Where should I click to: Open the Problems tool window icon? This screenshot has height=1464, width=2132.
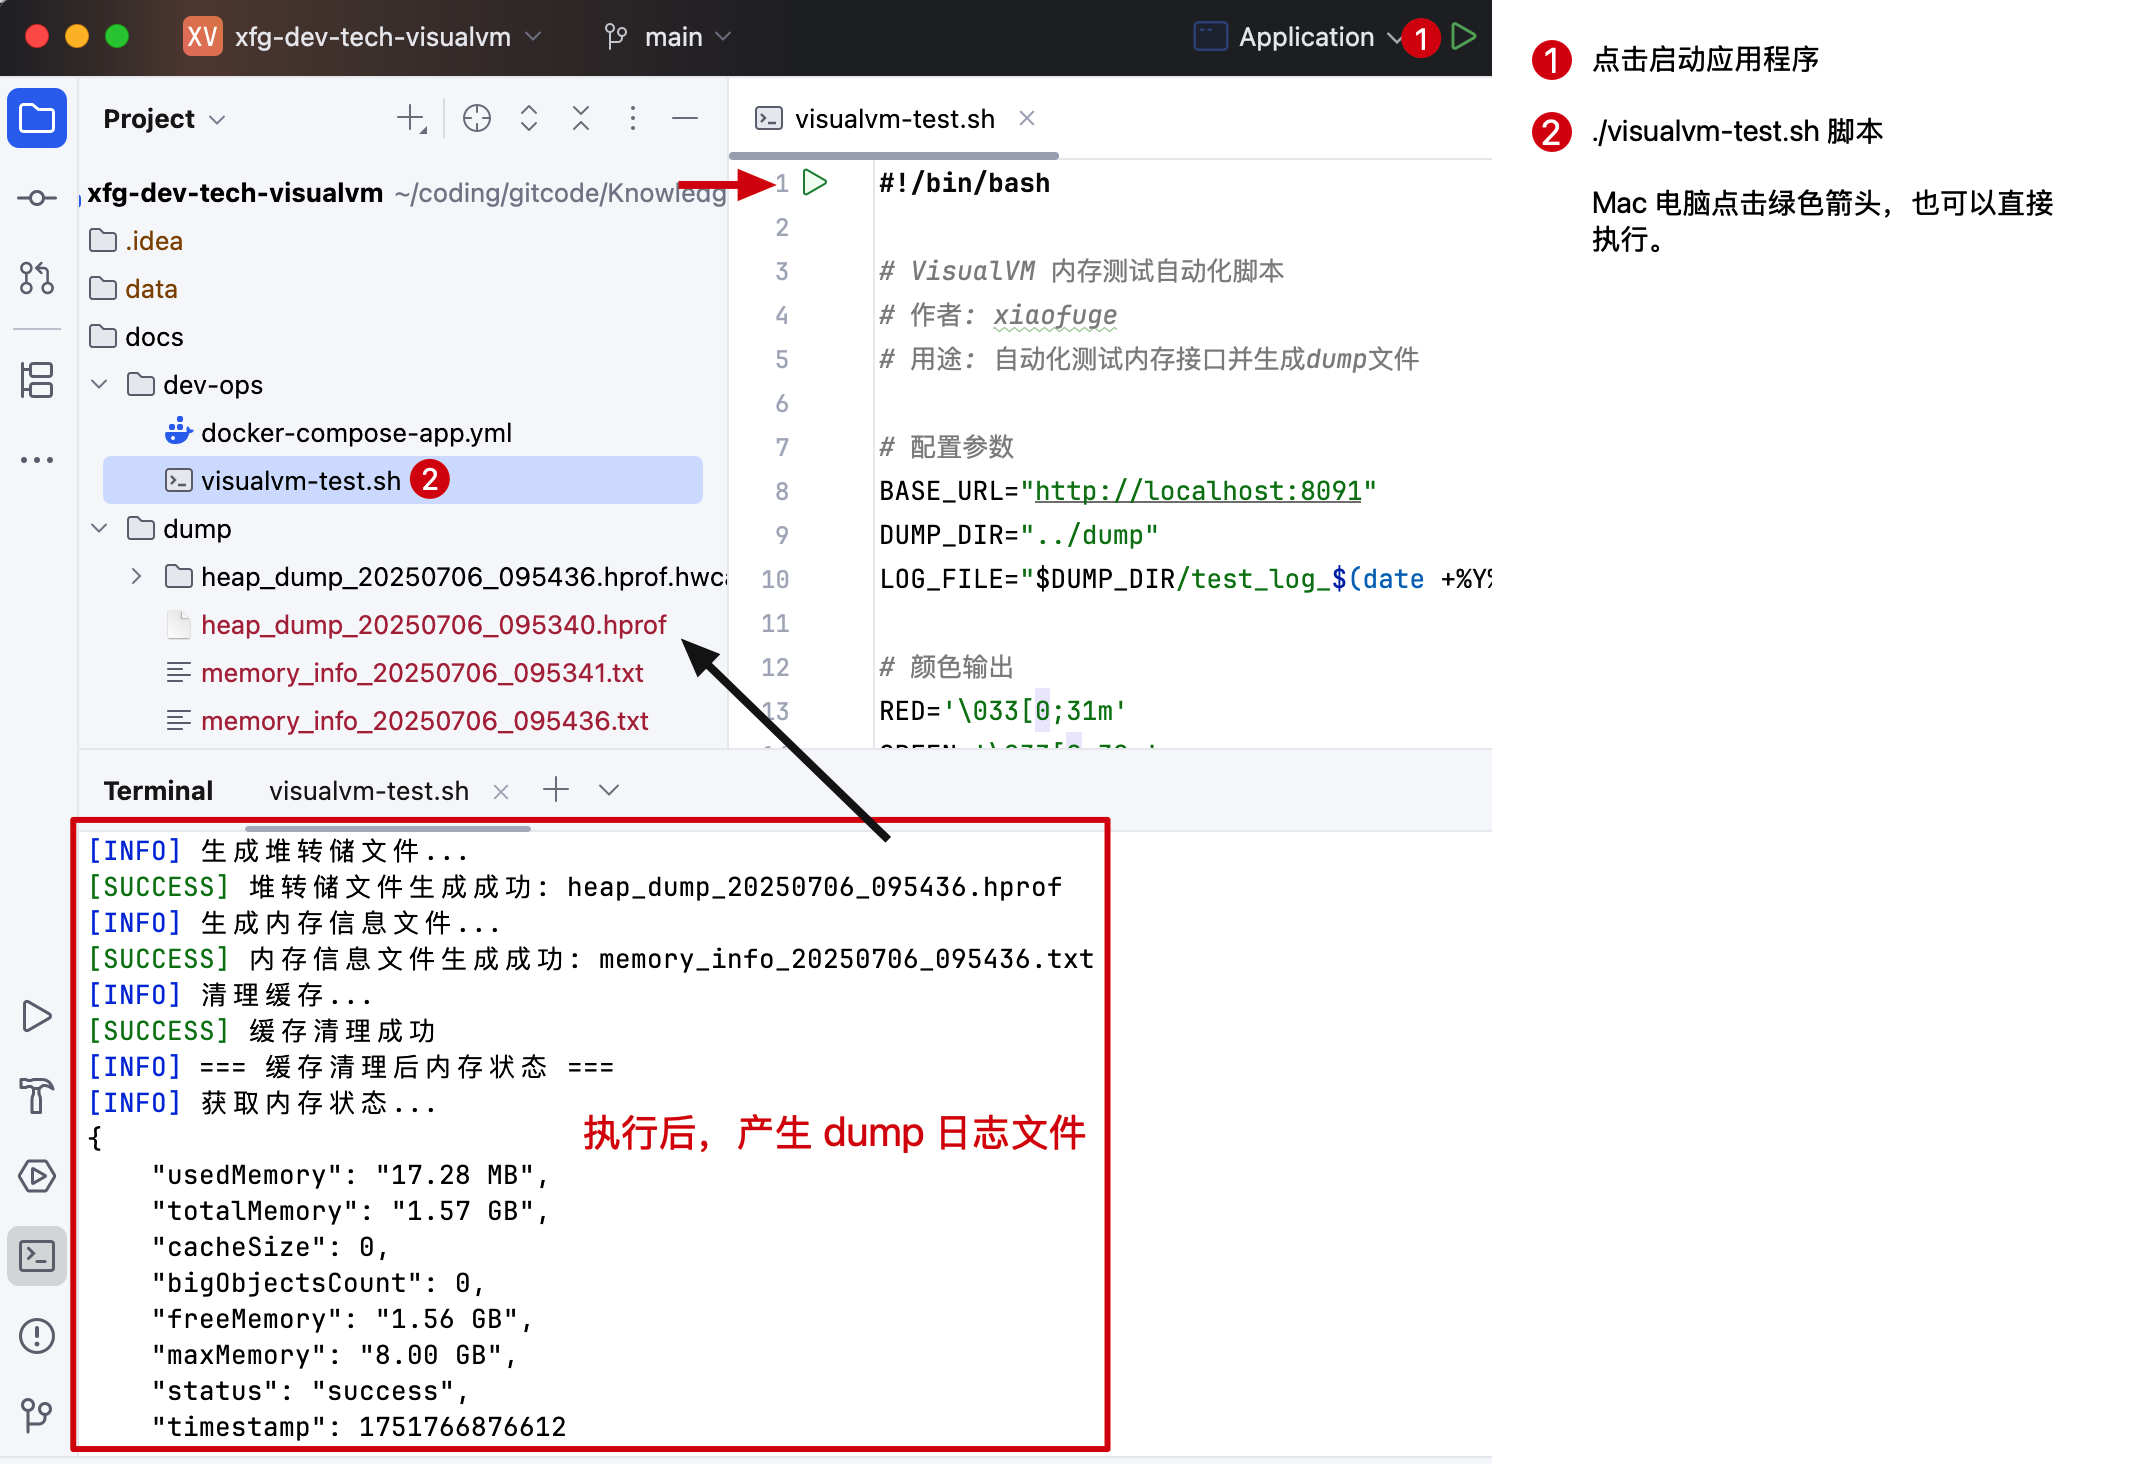coord(37,1336)
